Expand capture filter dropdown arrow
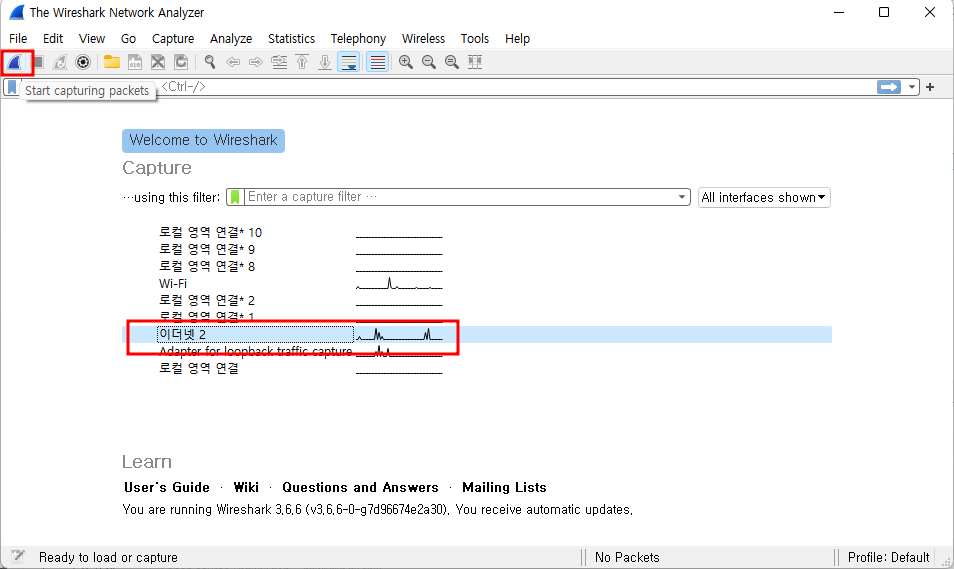This screenshot has width=954, height=569. pyautogui.click(x=682, y=197)
